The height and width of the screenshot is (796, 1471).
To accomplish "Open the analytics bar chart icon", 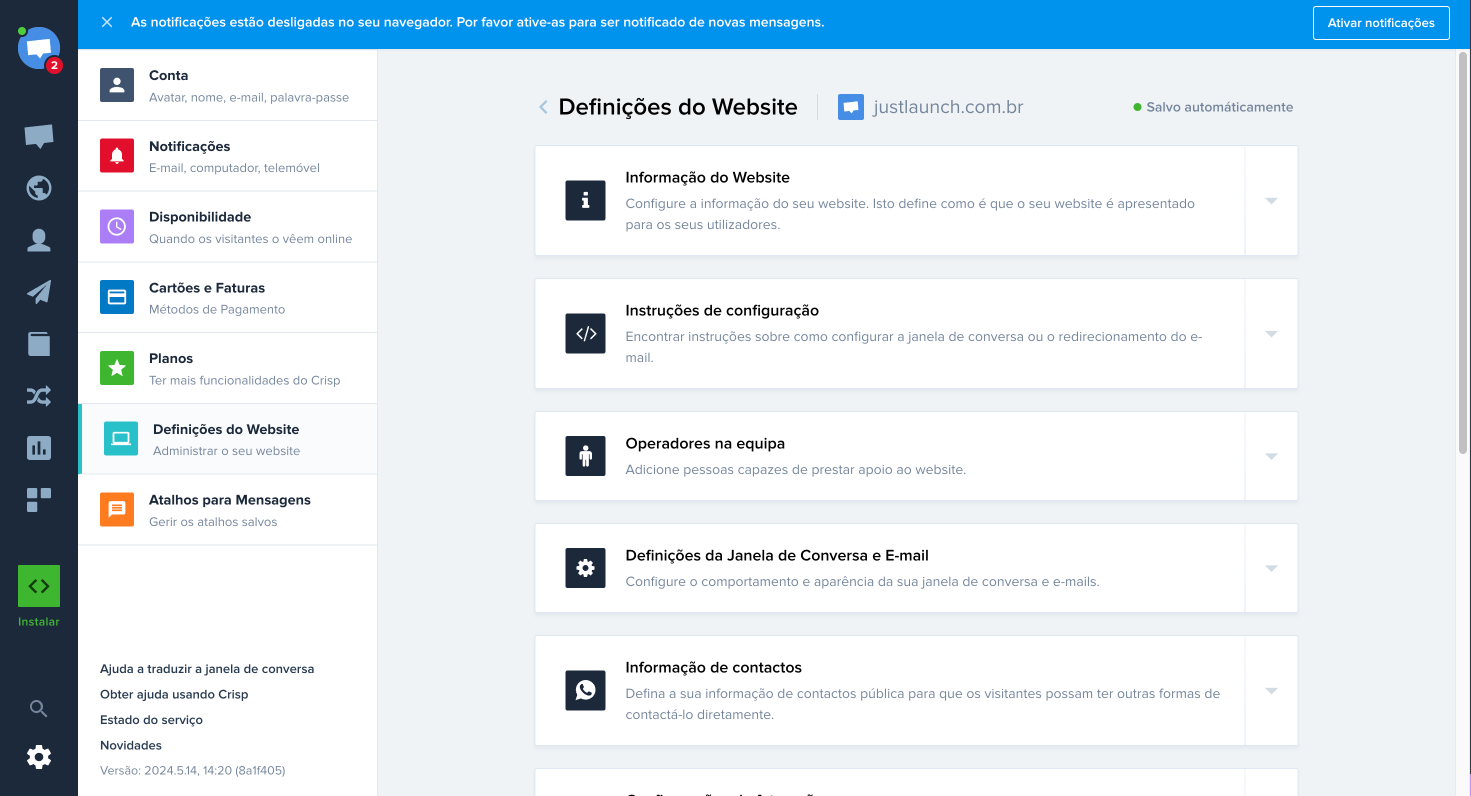I will pos(39,448).
